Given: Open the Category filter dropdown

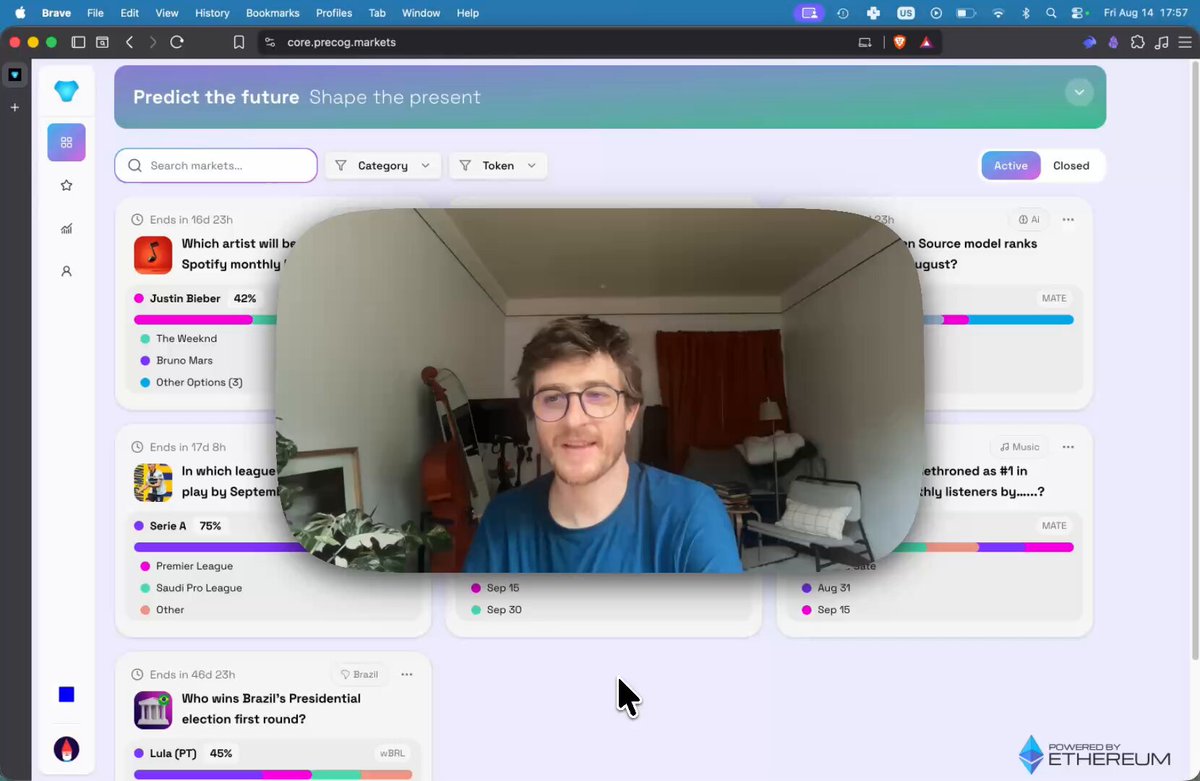Looking at the screenshot, I should [x=383, y=165].
